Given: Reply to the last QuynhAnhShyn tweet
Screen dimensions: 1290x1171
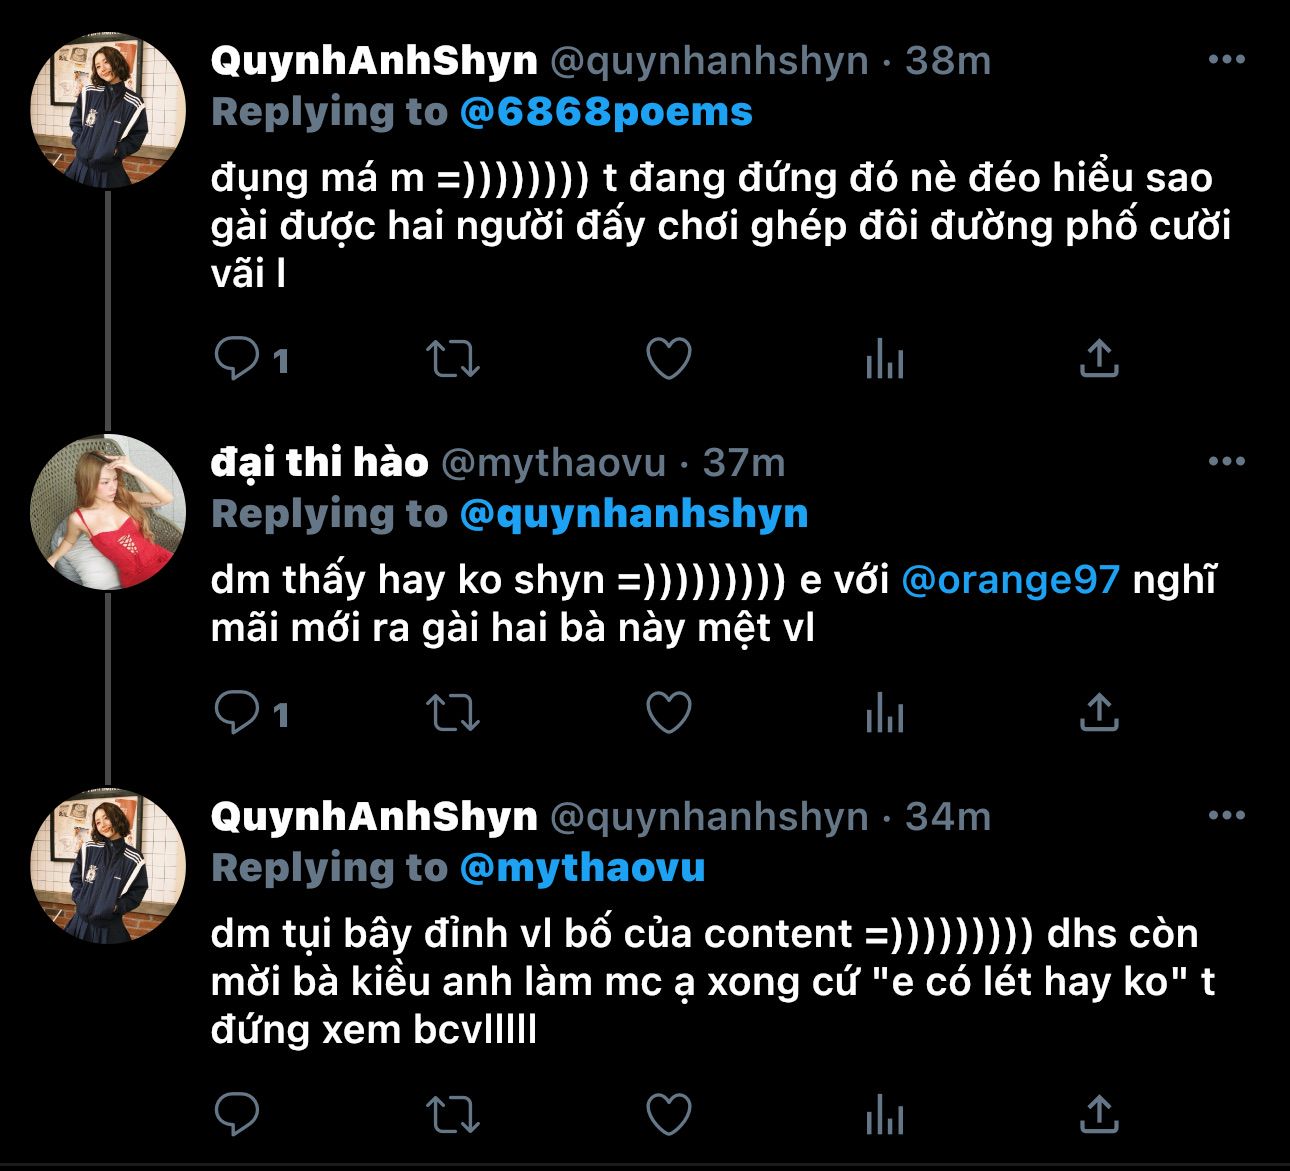Looking at the screenshot, I should [x=237, y=1113].
